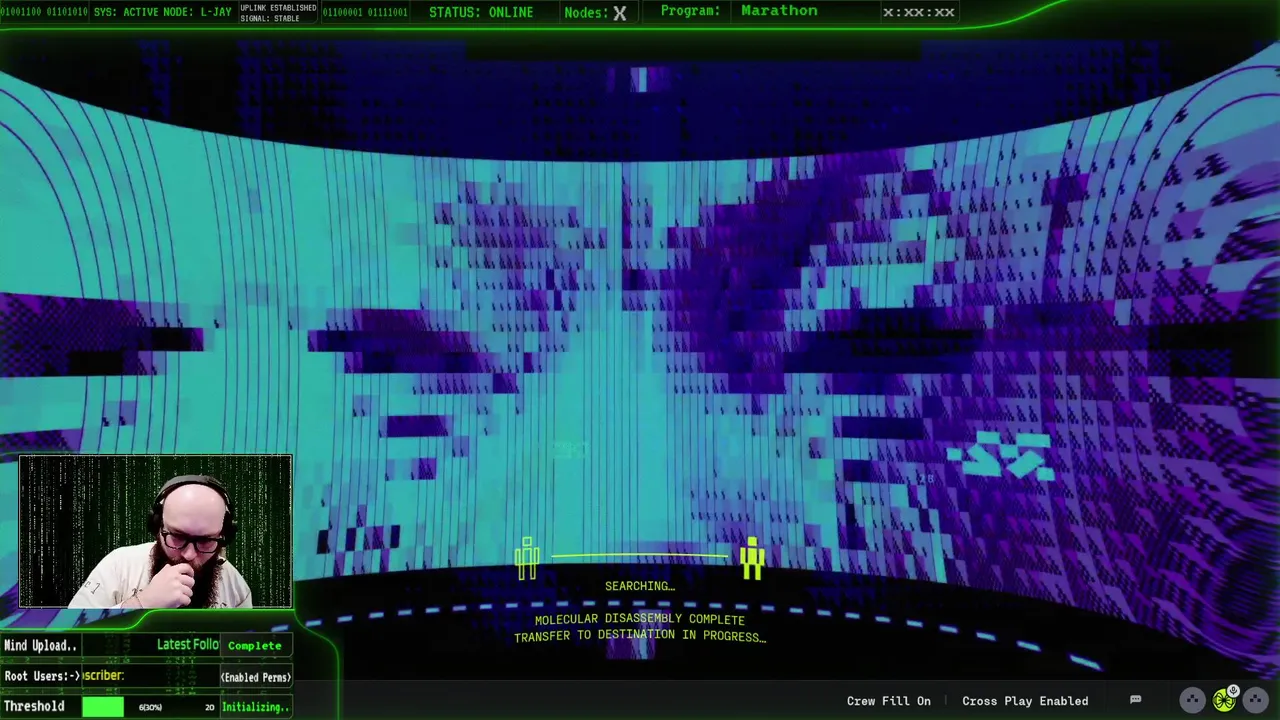
Task: Click MOLECULAR DISASSEMBLY COMPLETE message
Action: click(x=640, y=620)
